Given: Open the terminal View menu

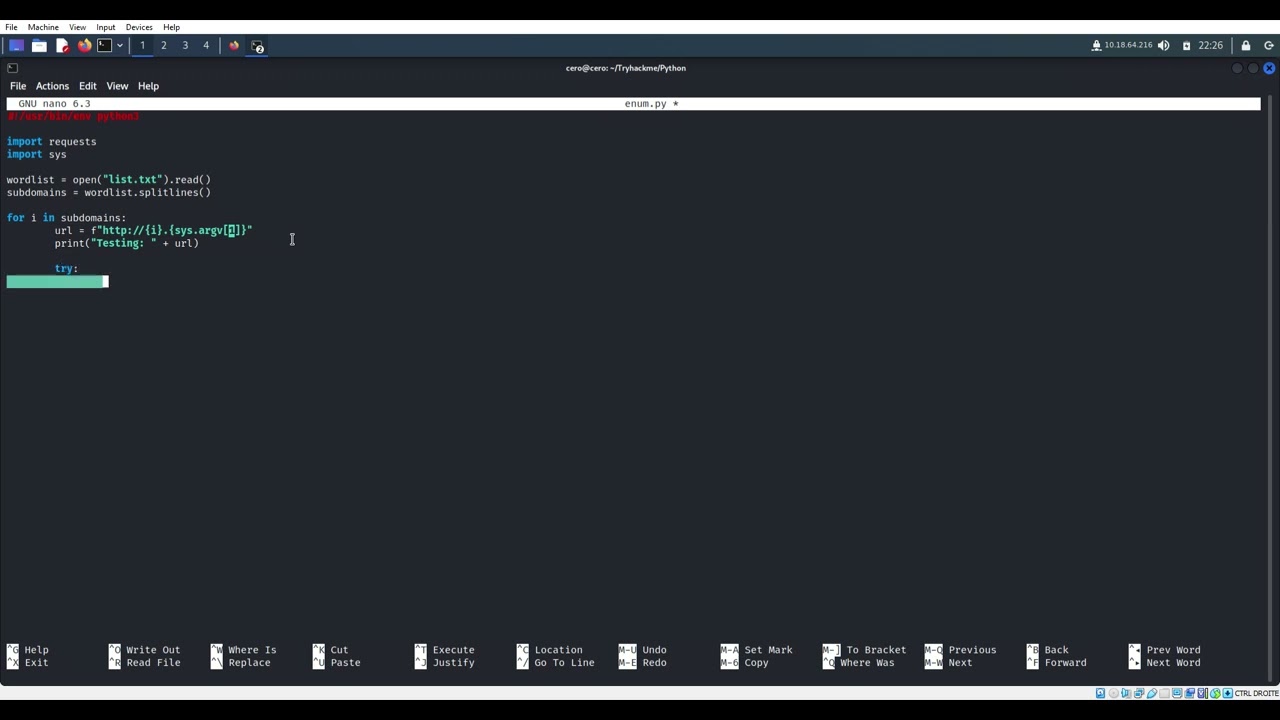Looking at the screenshot, I should pyautogui.click(x=117, y=86).
